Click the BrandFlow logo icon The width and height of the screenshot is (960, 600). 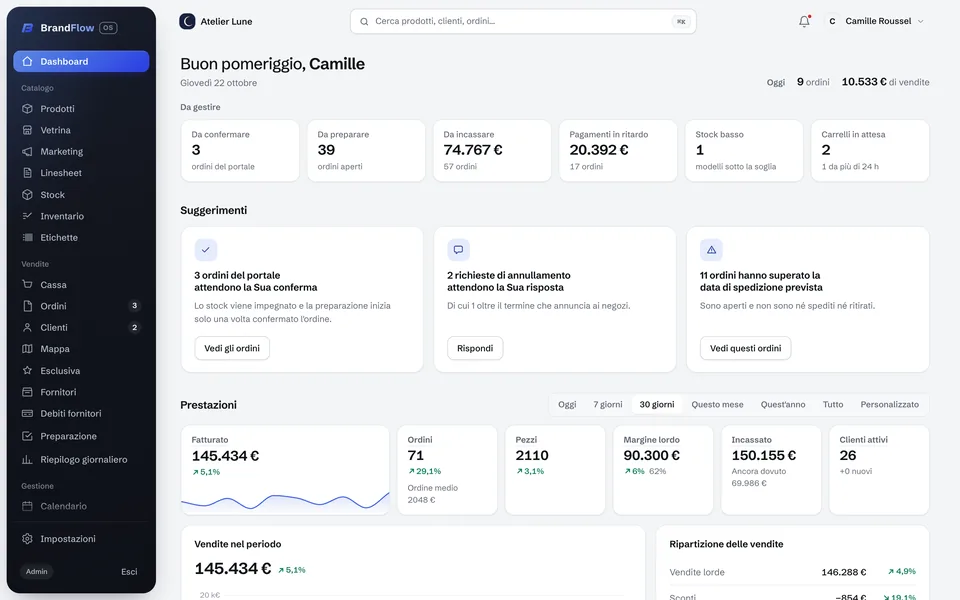27,28
